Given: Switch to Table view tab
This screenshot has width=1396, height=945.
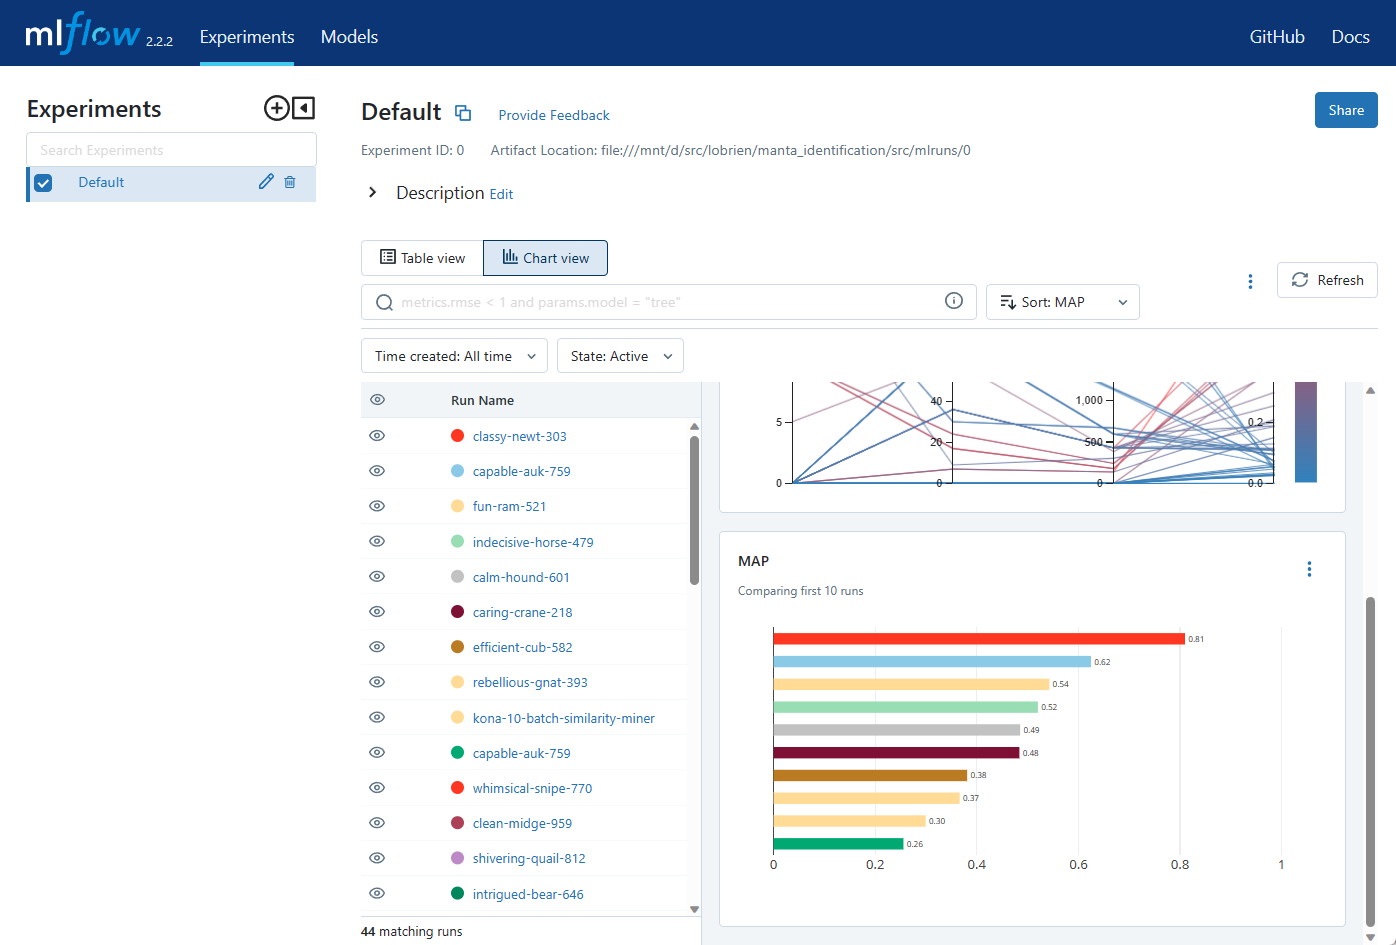Looking at the screenshot, I should (422, 258).
